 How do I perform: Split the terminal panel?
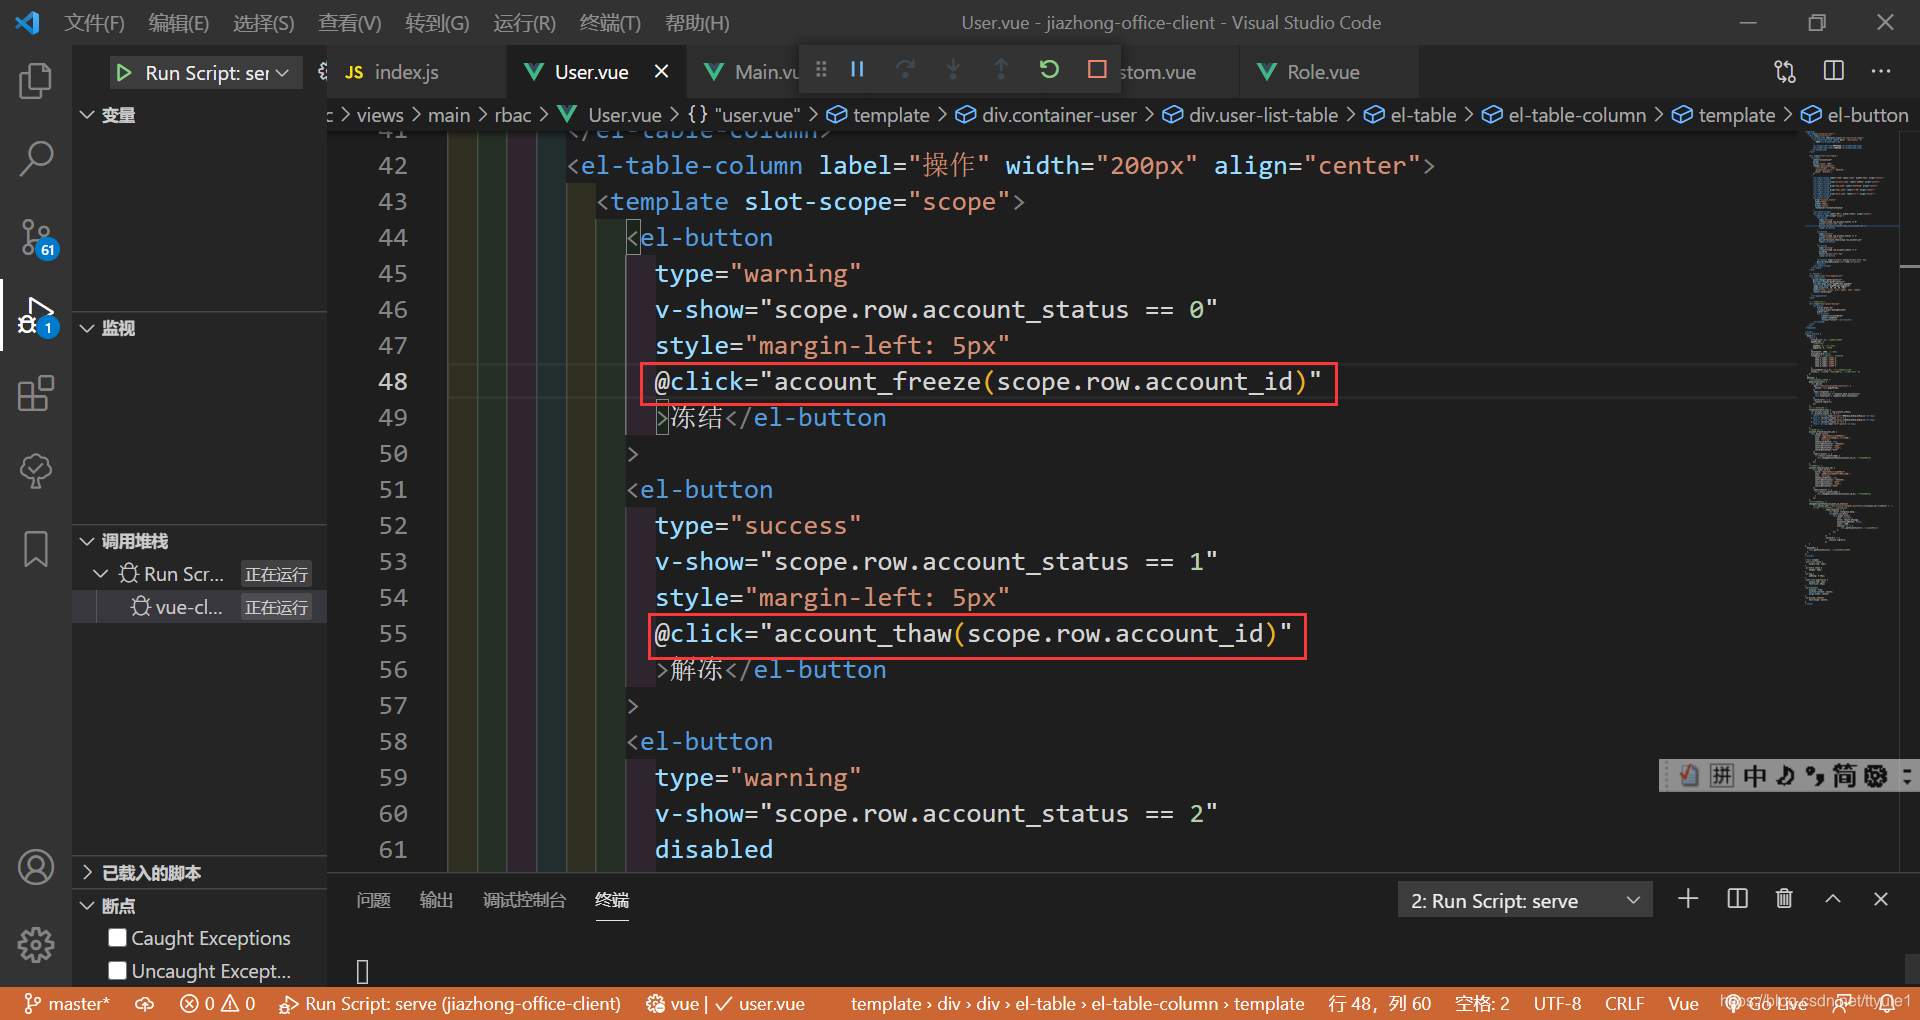(x=1738, y=899)
